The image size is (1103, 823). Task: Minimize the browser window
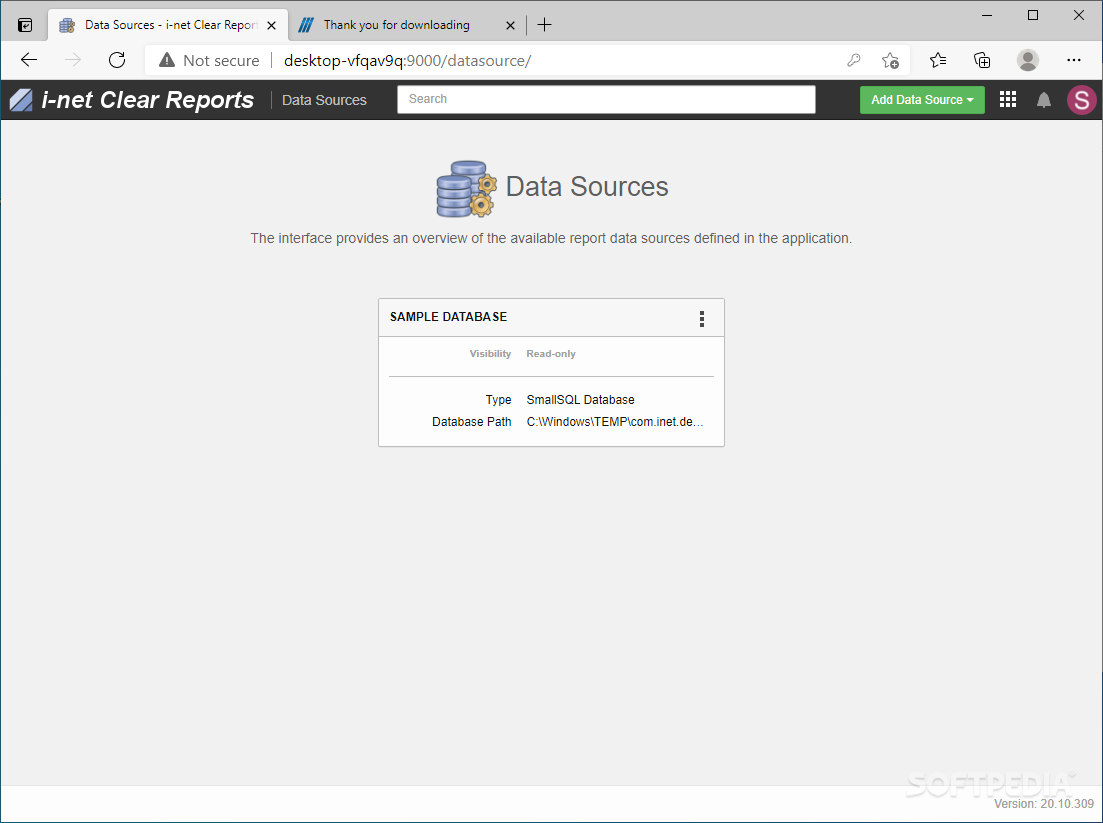(987, 15)
